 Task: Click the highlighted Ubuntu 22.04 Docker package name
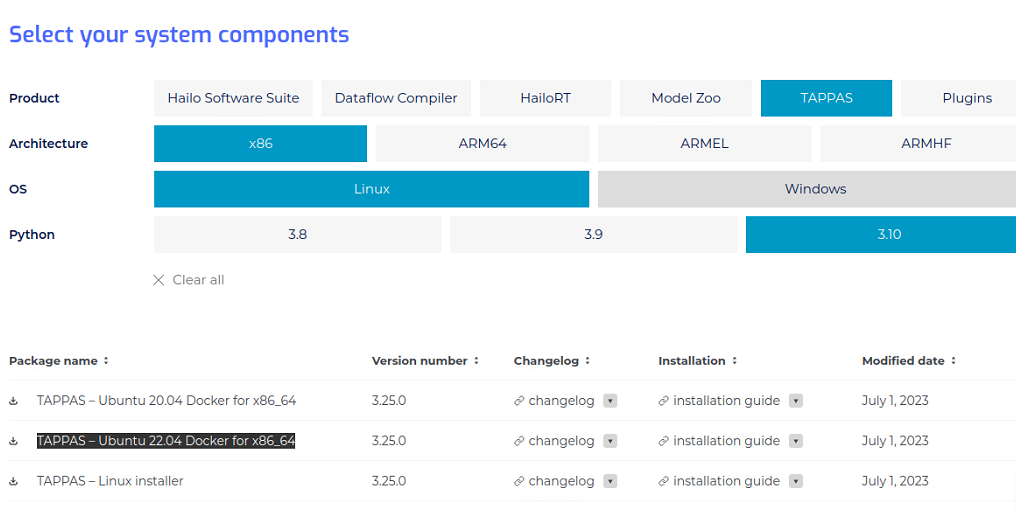166,441
